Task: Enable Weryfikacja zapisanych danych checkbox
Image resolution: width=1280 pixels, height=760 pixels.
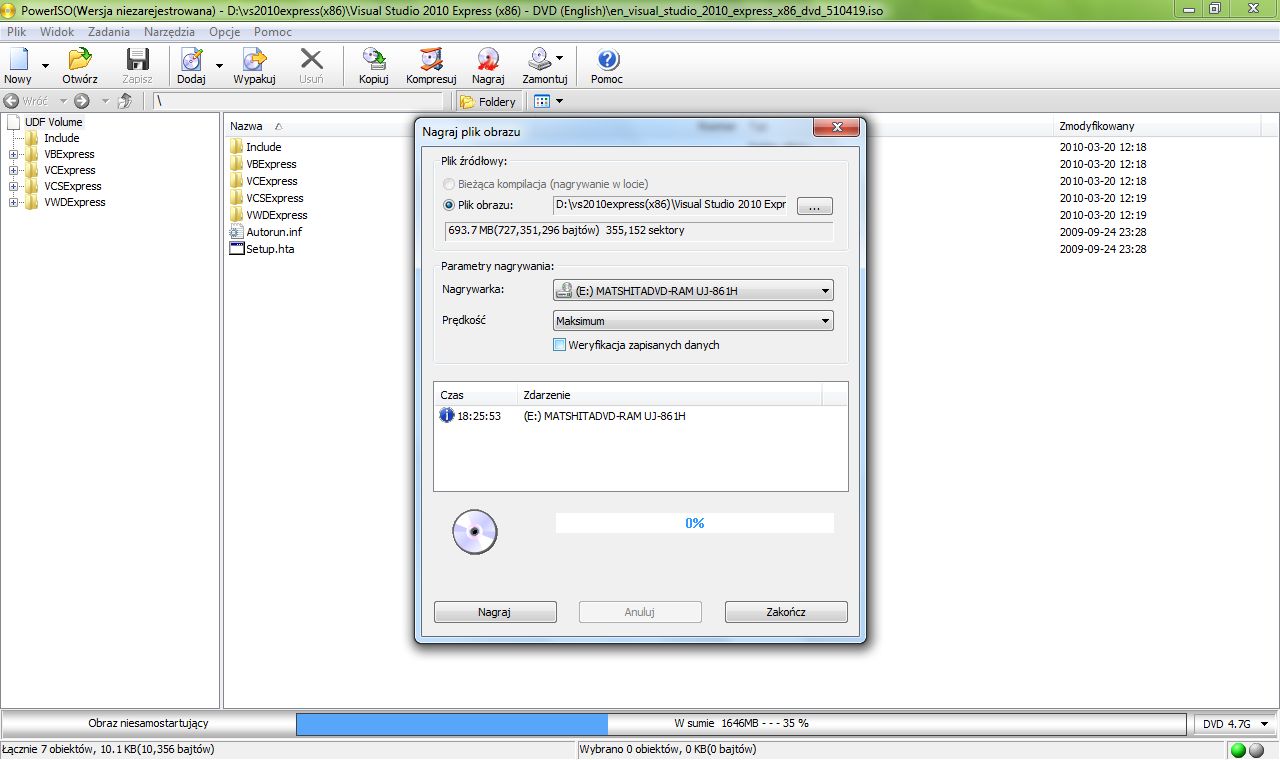Action: tap(560, 345)
